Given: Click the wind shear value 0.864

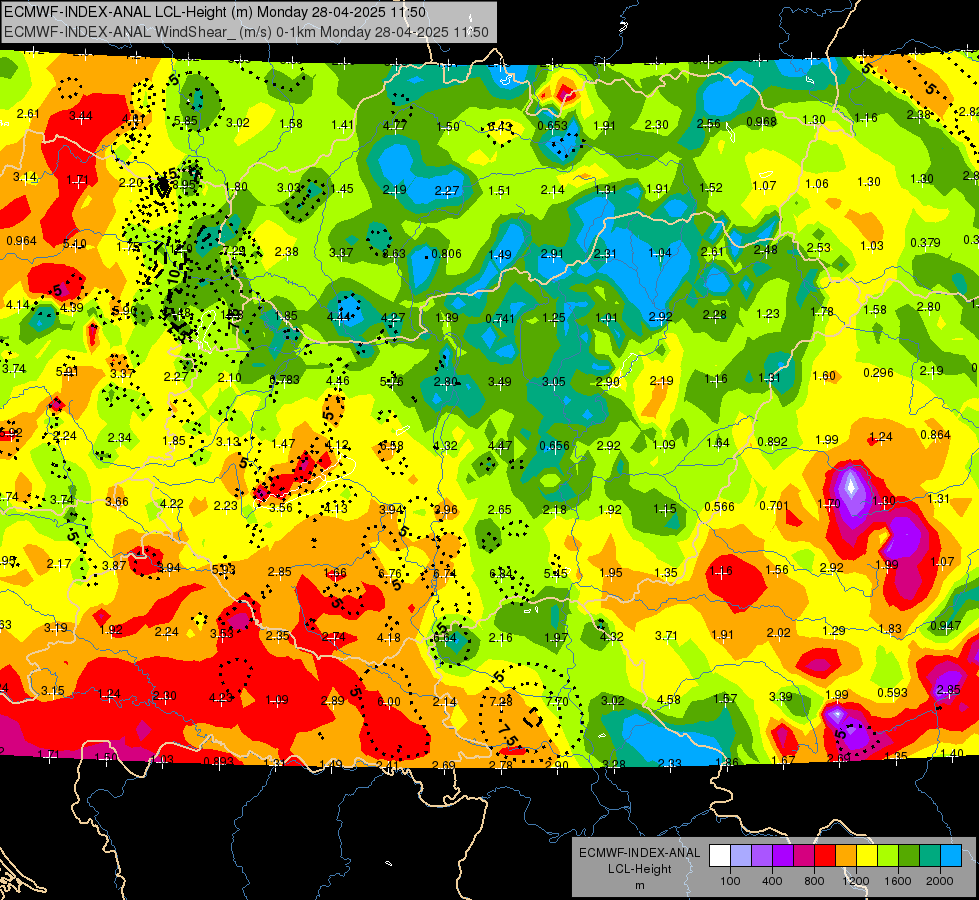Looking at the screenshot, I should click(x=935, y=435).
